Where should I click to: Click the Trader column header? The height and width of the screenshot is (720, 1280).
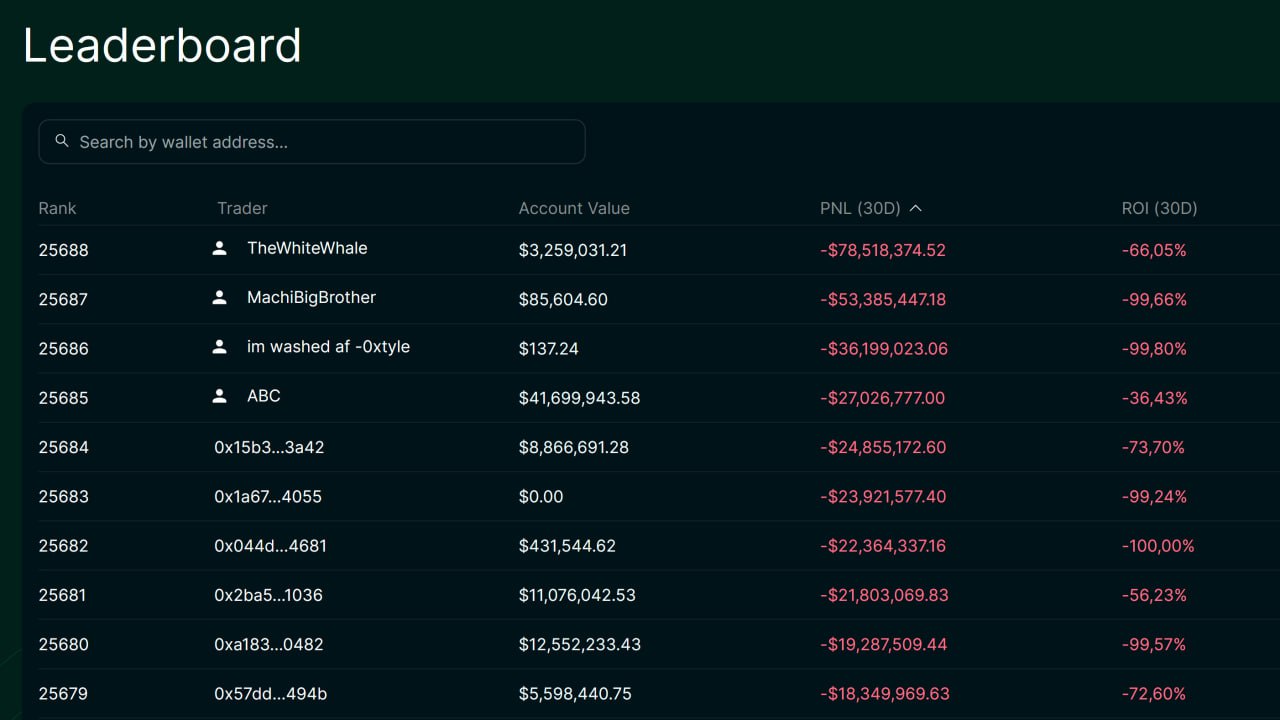pos(242,208)
